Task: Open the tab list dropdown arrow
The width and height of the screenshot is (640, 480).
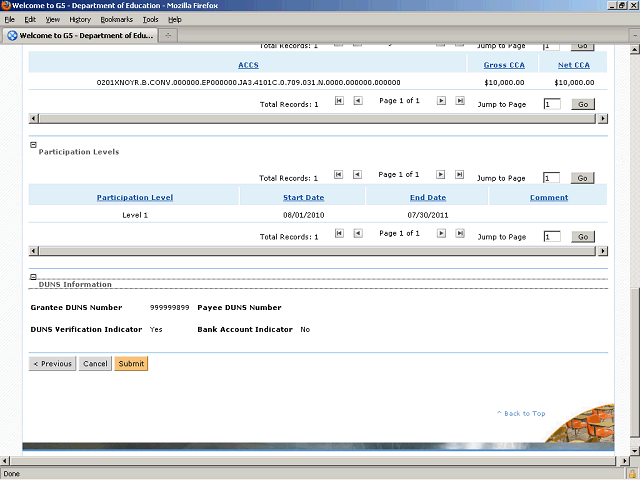Action: (635, 36)
